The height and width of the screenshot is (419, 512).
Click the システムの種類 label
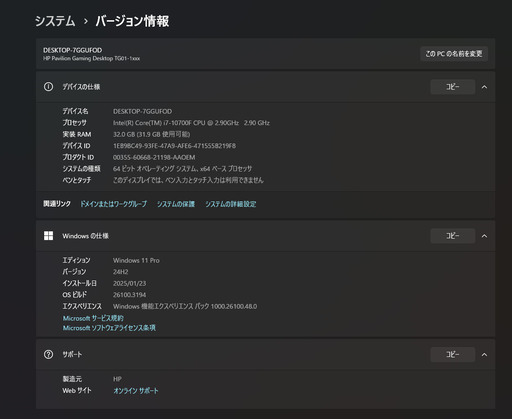click(81, 169)
